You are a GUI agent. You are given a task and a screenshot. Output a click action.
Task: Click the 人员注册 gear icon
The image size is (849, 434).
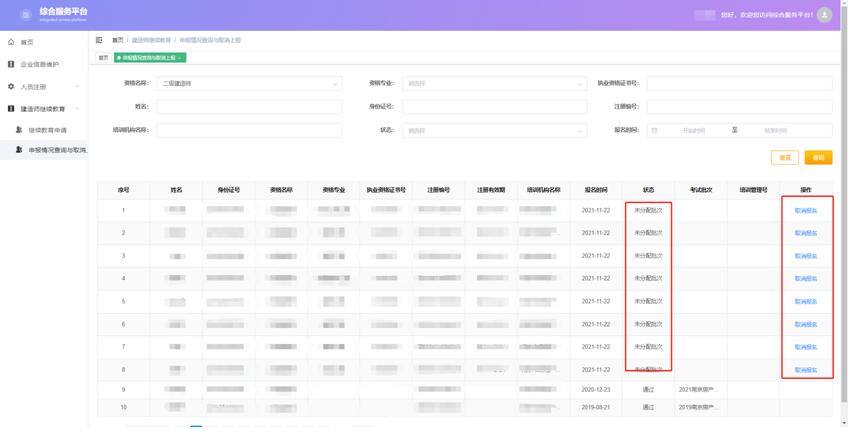[11, 87]
